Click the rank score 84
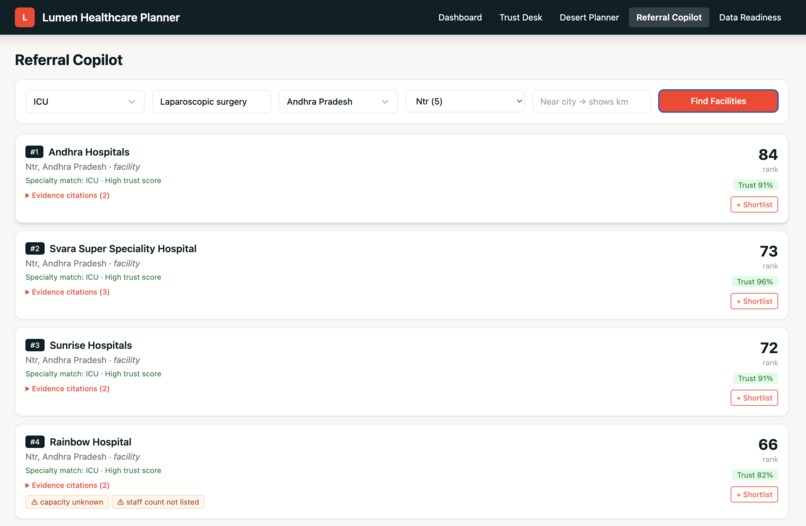The width and height of the screenshot is (806, 526). pyautogui.click(x=768, y=155)
